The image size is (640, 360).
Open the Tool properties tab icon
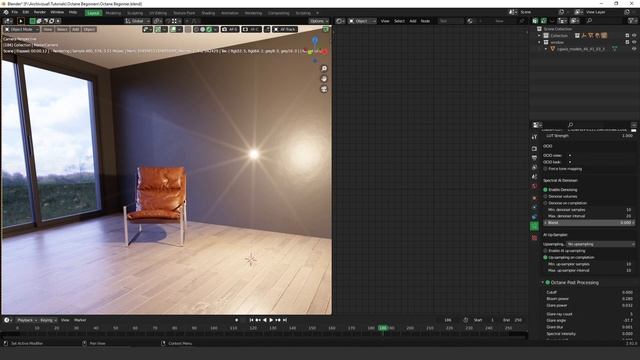coord(534,137)
